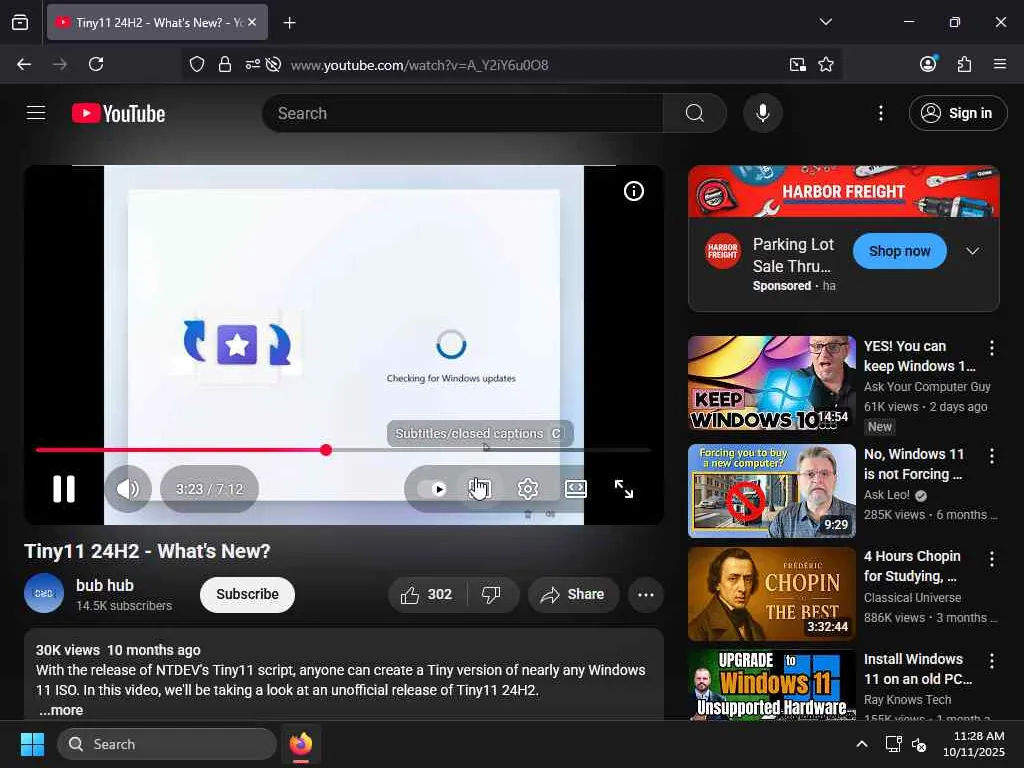Open browser extensions puzzle icon
Image resolution: width=1024 pixels, height=768 pixels.
pos(964,64)
